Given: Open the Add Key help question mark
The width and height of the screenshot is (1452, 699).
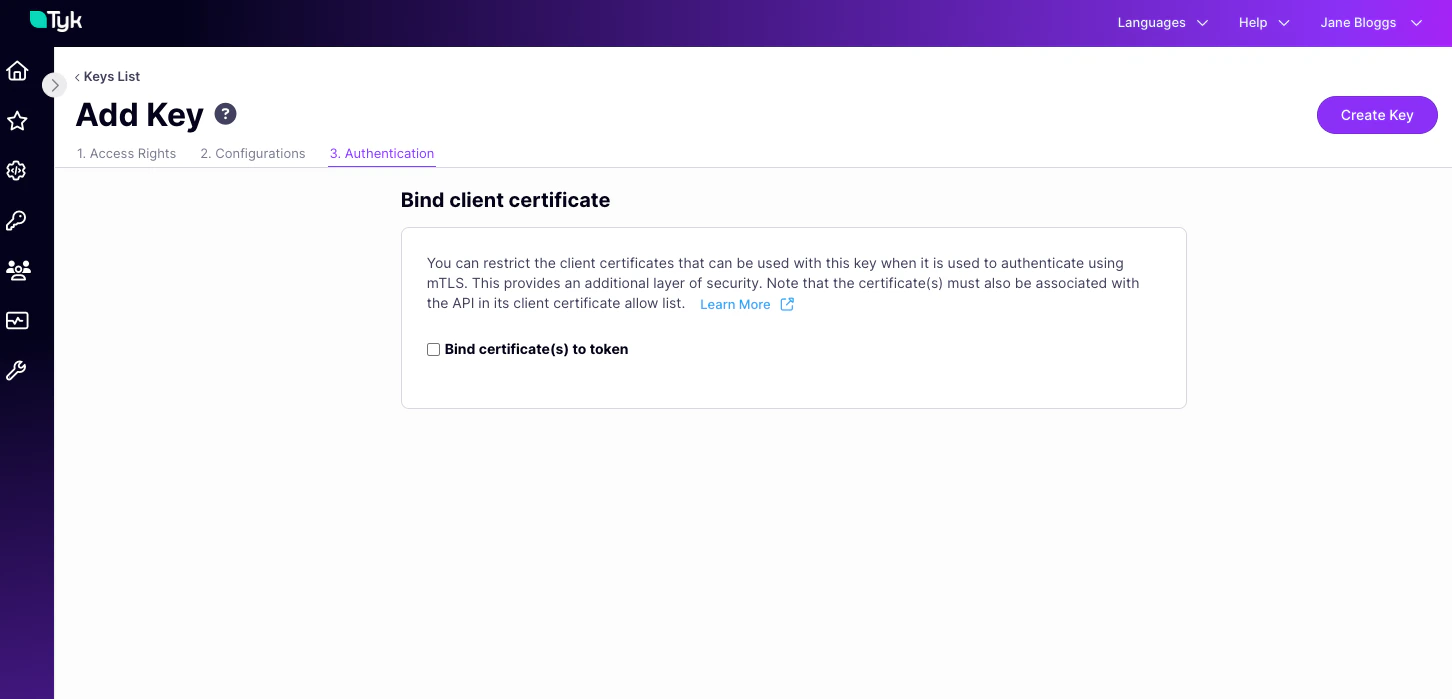Looking at the screenshot, I should (x=225, y=114).
